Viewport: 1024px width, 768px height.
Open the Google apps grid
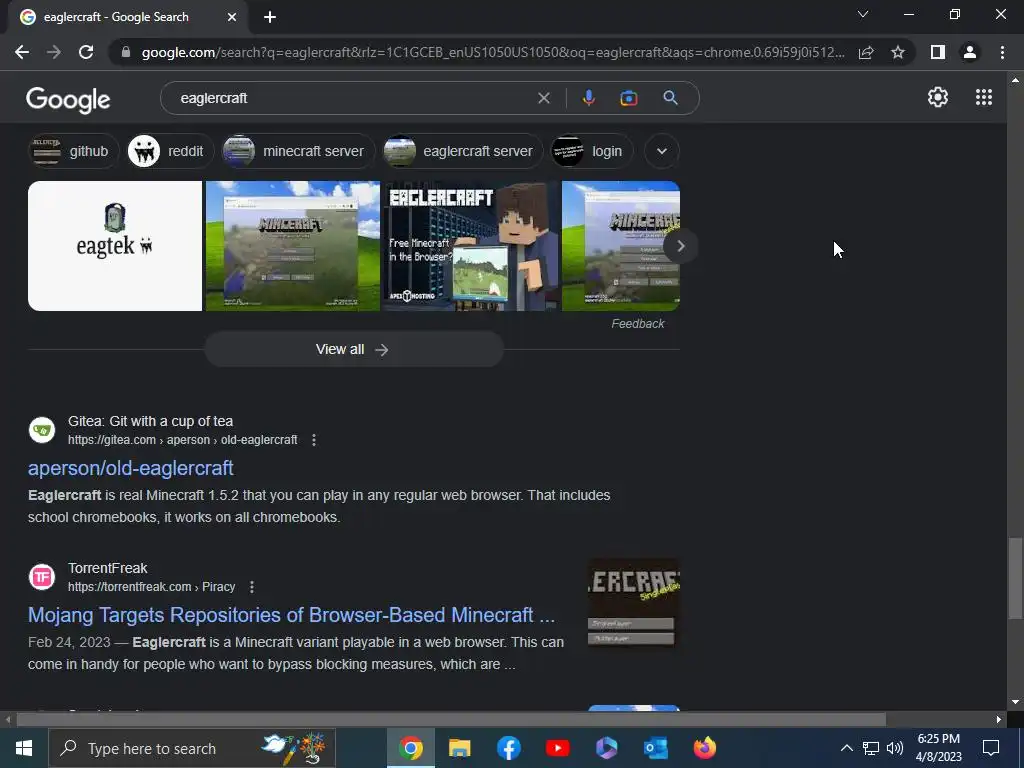click(x=984, y=97)
